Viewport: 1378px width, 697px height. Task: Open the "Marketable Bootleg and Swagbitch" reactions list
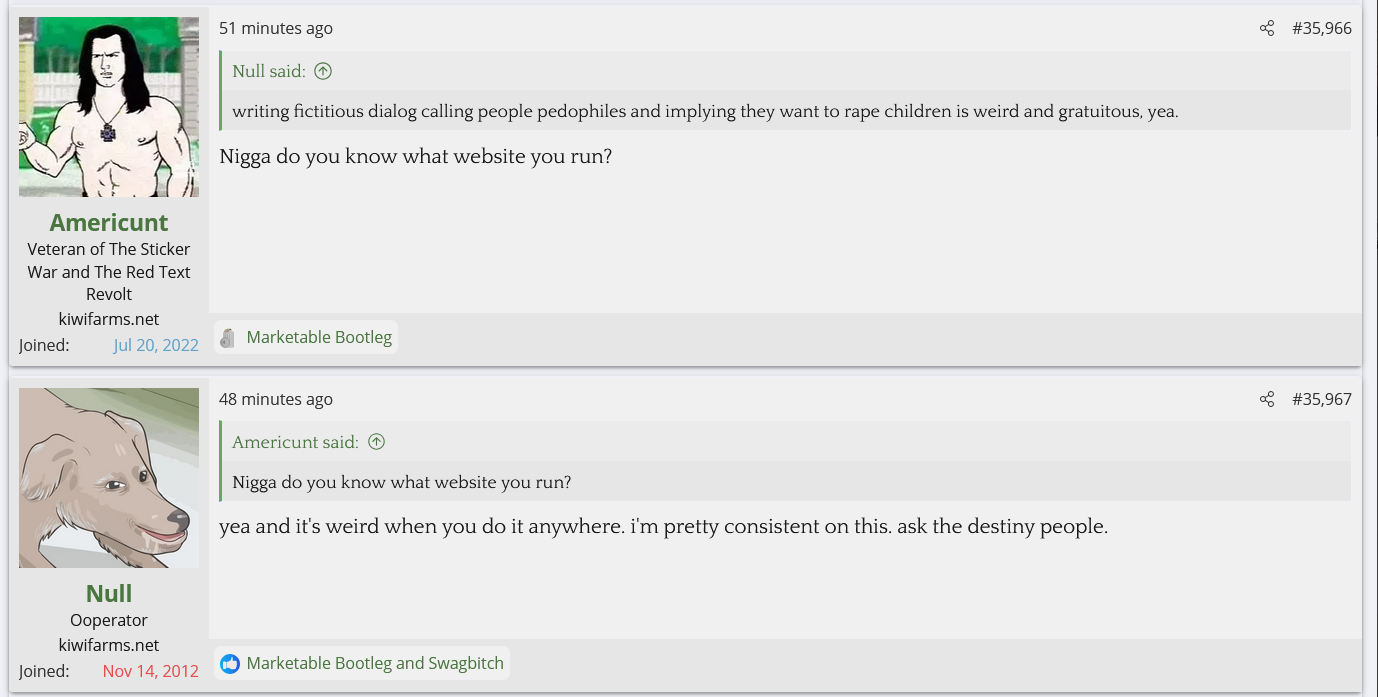tap(375, 663)
